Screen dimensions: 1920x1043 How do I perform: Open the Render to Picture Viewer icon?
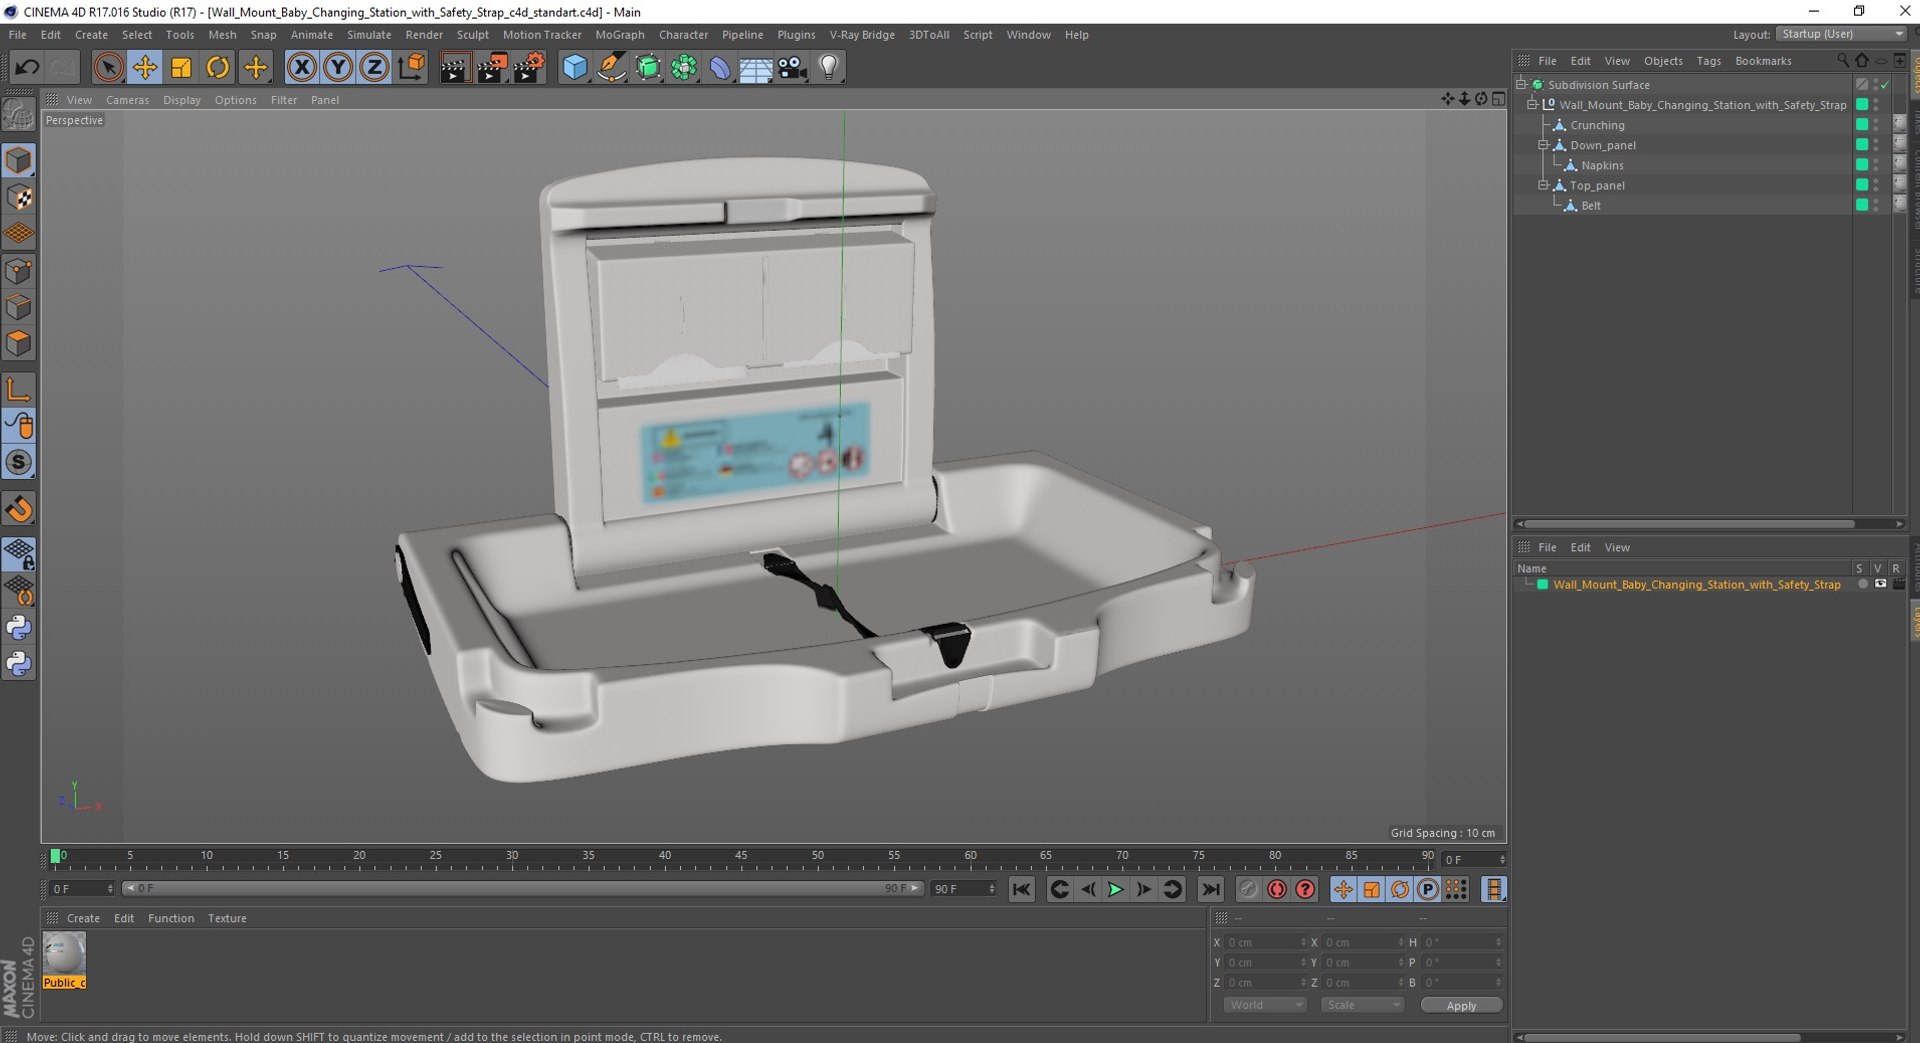[491, 68]
